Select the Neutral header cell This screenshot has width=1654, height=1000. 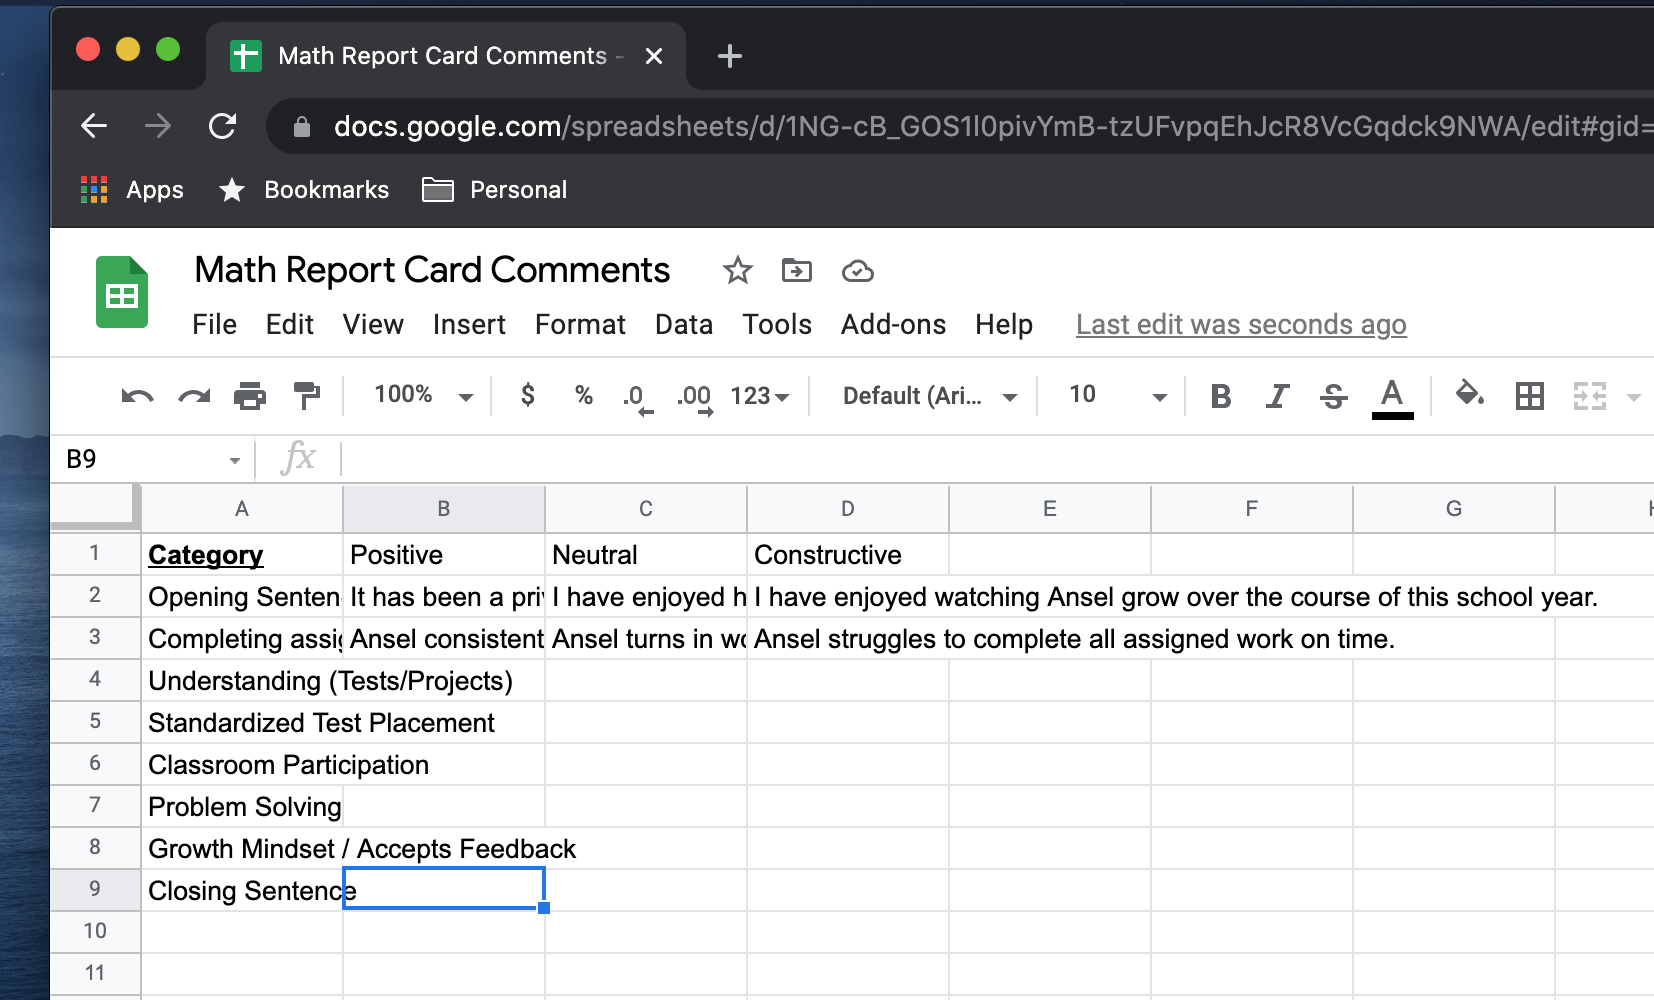[646, 554]
